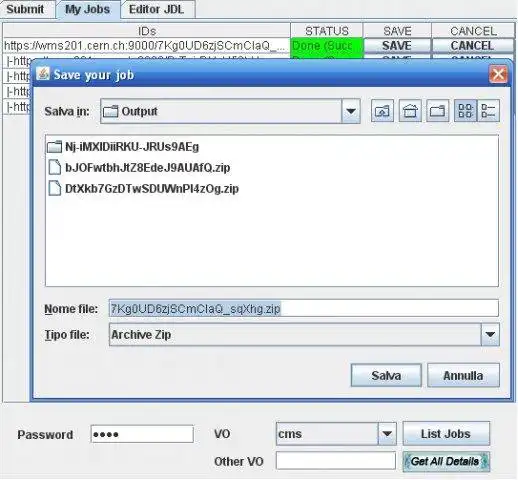
Task: Click the List Jobs button
Action: [446, 434]
